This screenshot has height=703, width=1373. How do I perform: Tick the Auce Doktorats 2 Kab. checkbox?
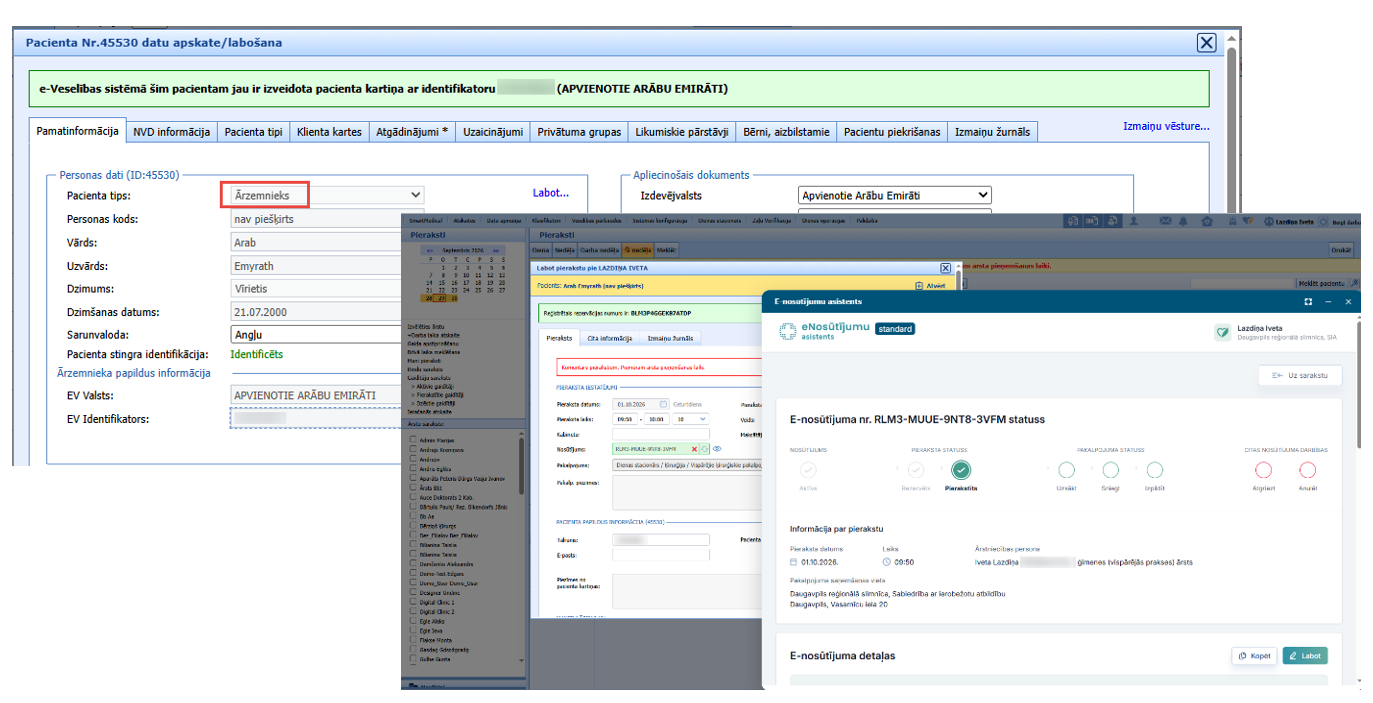click(x=415, y=498)
